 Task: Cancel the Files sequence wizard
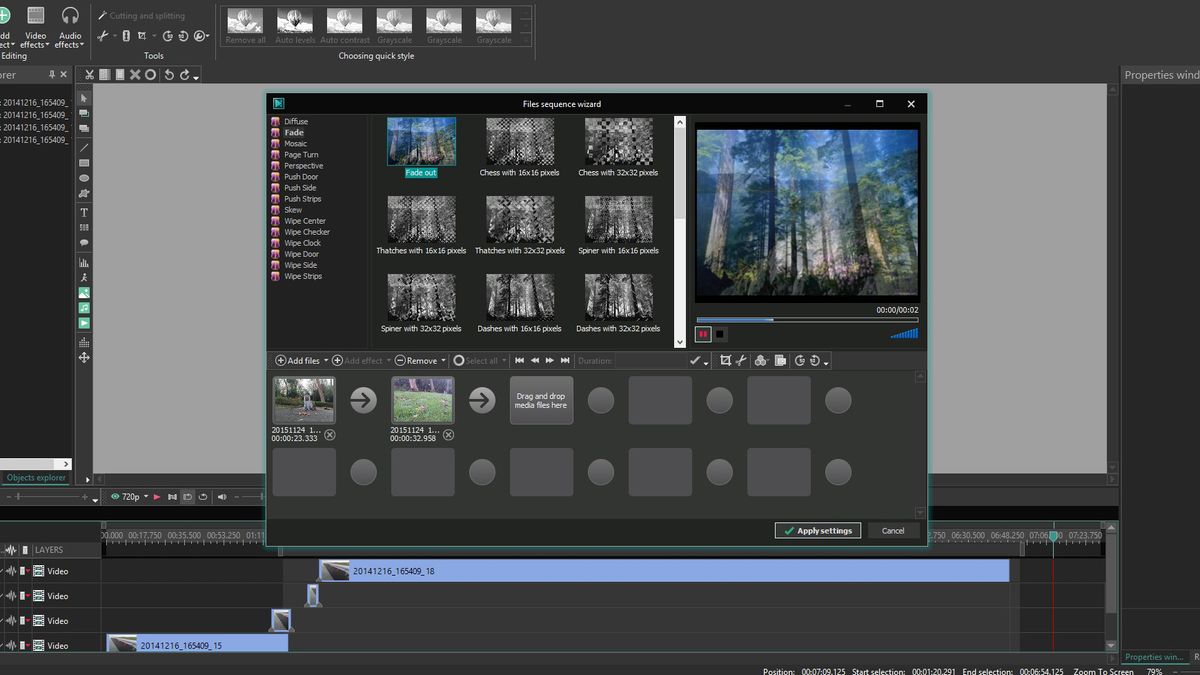(x=893, y=530)
